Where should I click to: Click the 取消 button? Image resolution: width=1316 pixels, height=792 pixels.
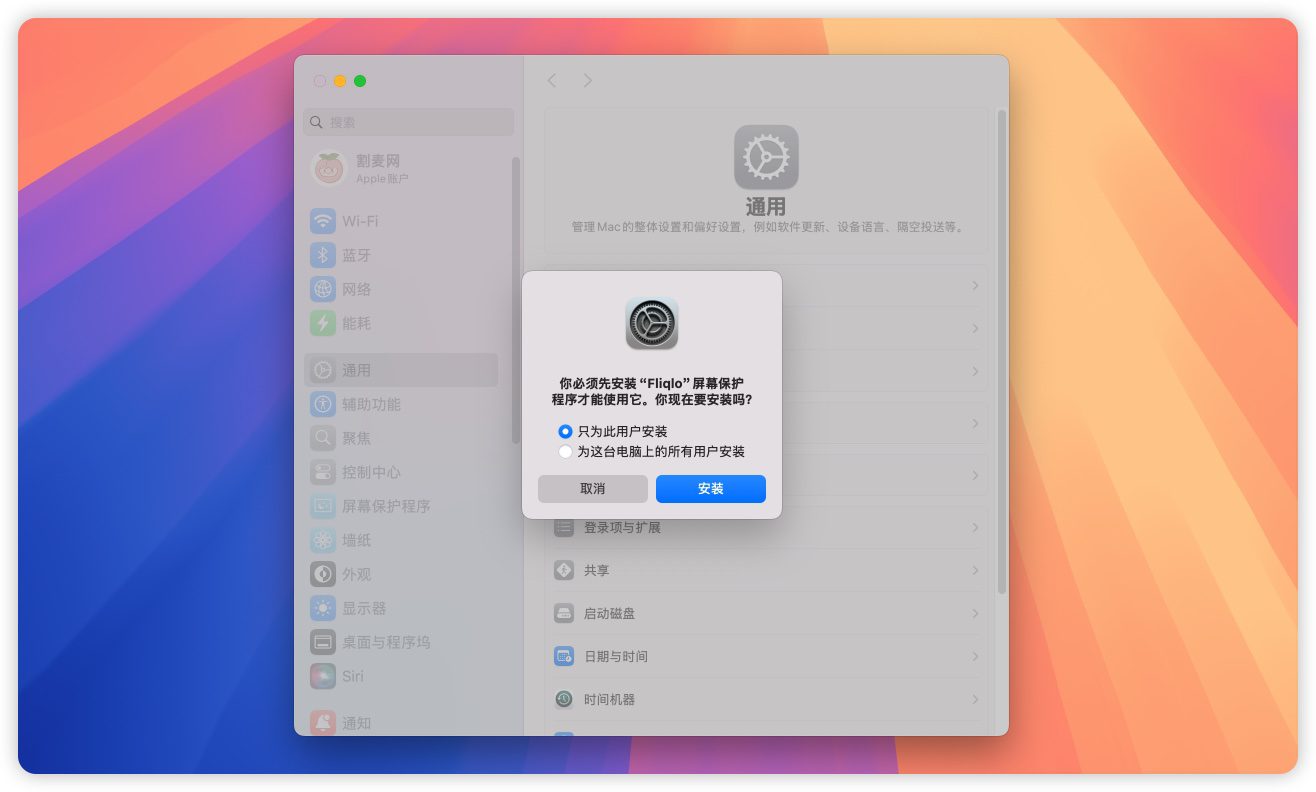pos(592,489)
